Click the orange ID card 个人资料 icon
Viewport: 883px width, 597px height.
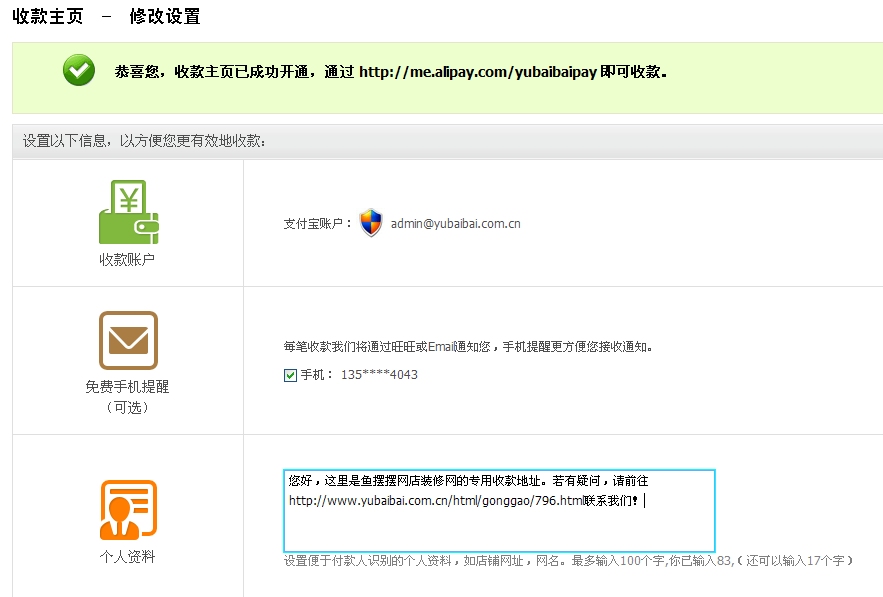click(128, 510)
